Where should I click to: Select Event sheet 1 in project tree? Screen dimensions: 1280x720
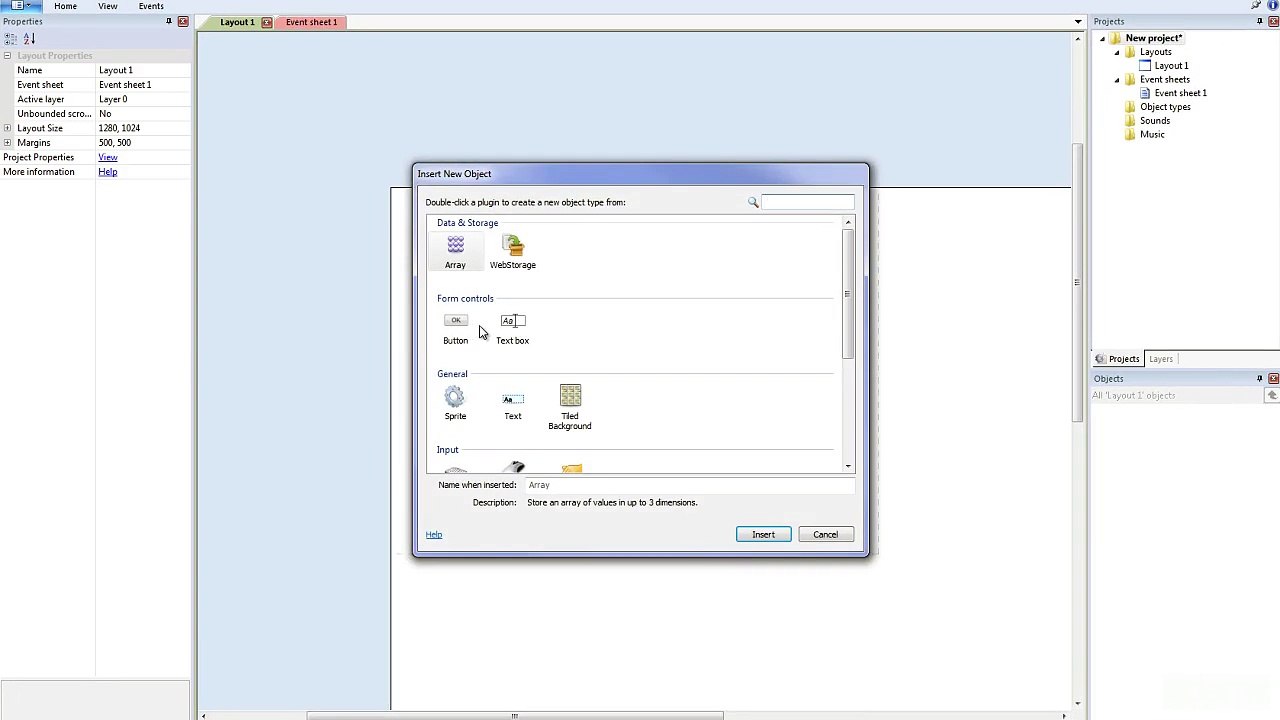tap(1180, 93)
